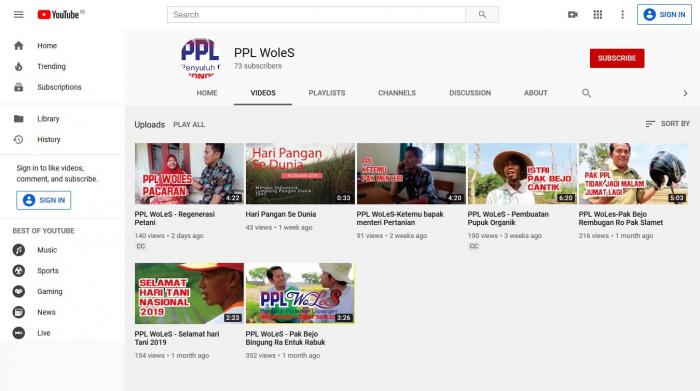Viewport: 700px width, 391px height.
Task: Open title PPL WoLeS-Ketemu bapak menteri Pertanian
Action: coord(400,218)
